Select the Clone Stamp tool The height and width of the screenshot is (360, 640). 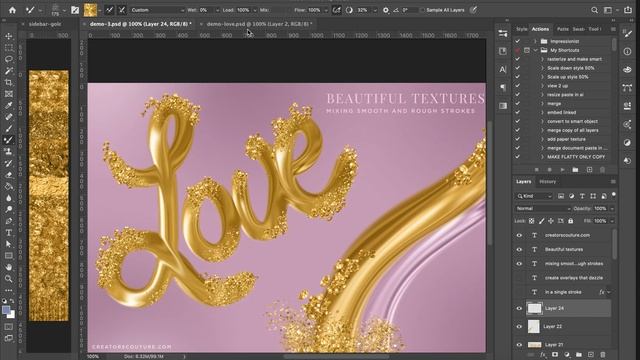pyautogui.click(x=9, y=151)
